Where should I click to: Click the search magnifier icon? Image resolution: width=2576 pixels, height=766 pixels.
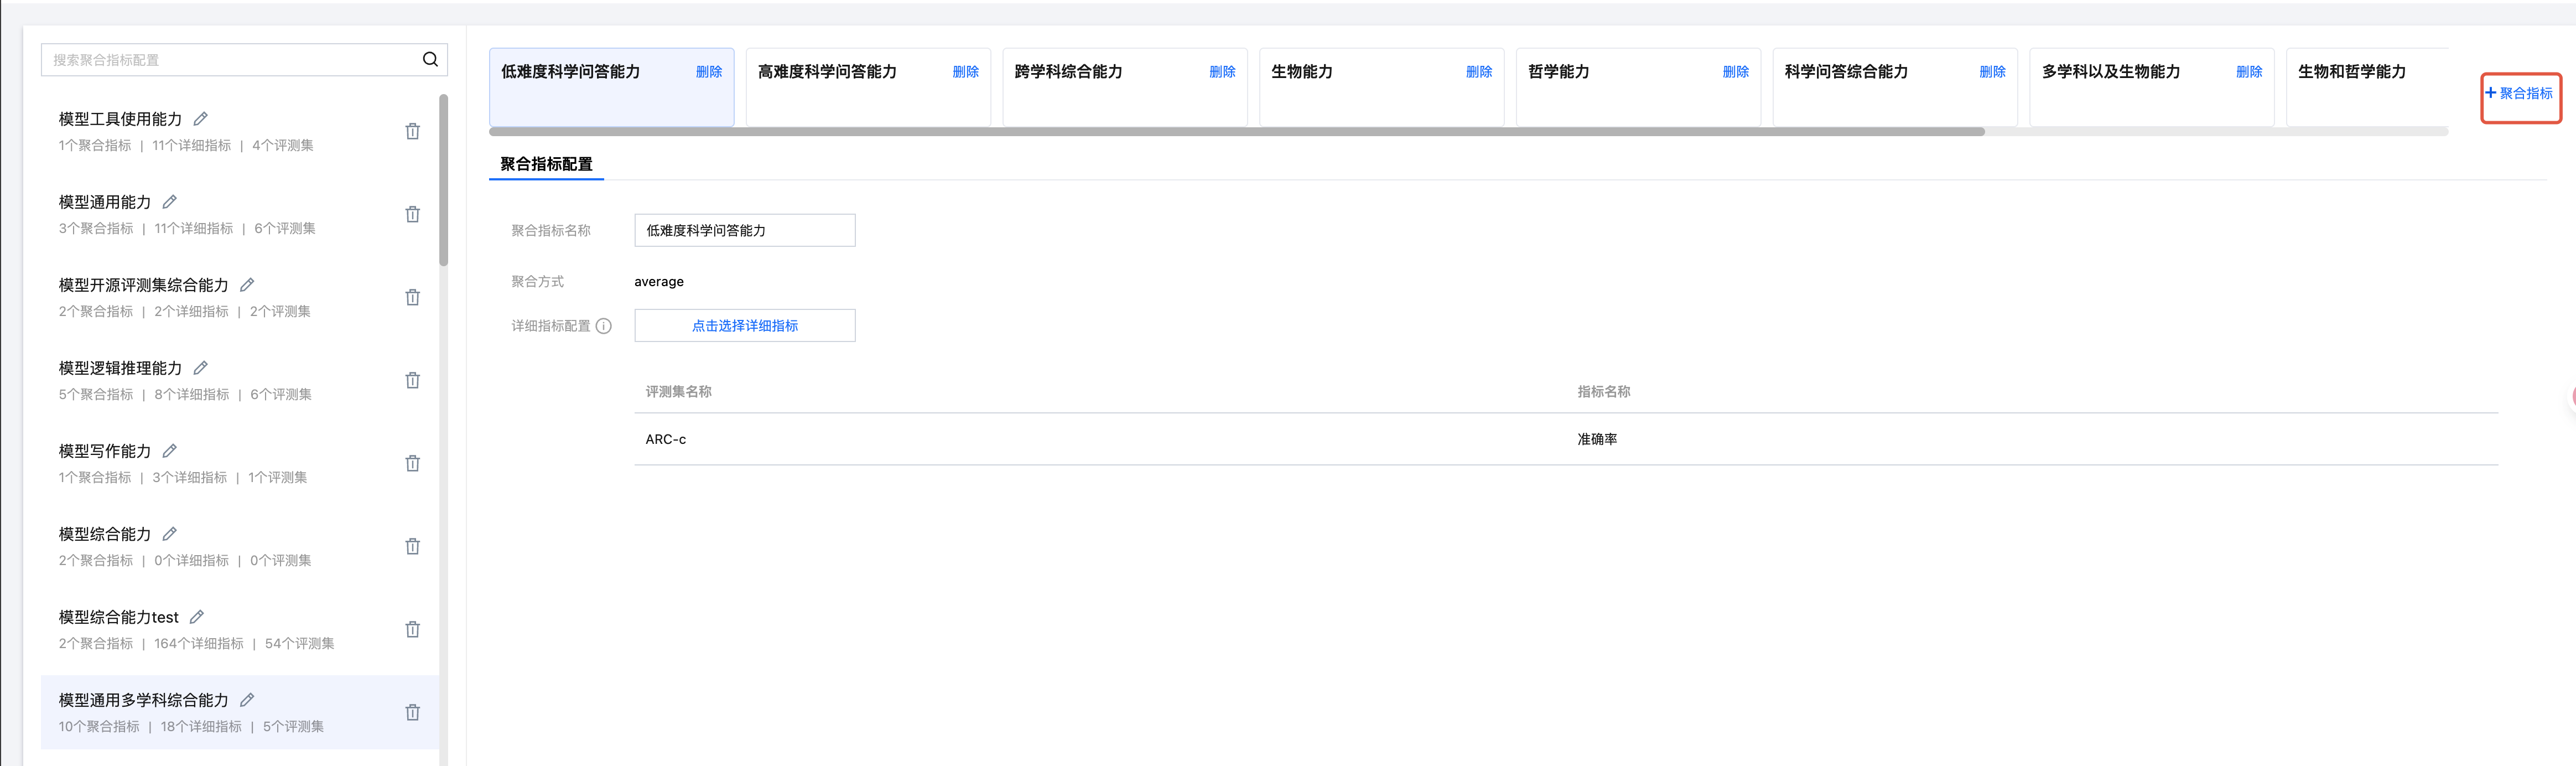[x=430, y=60]
